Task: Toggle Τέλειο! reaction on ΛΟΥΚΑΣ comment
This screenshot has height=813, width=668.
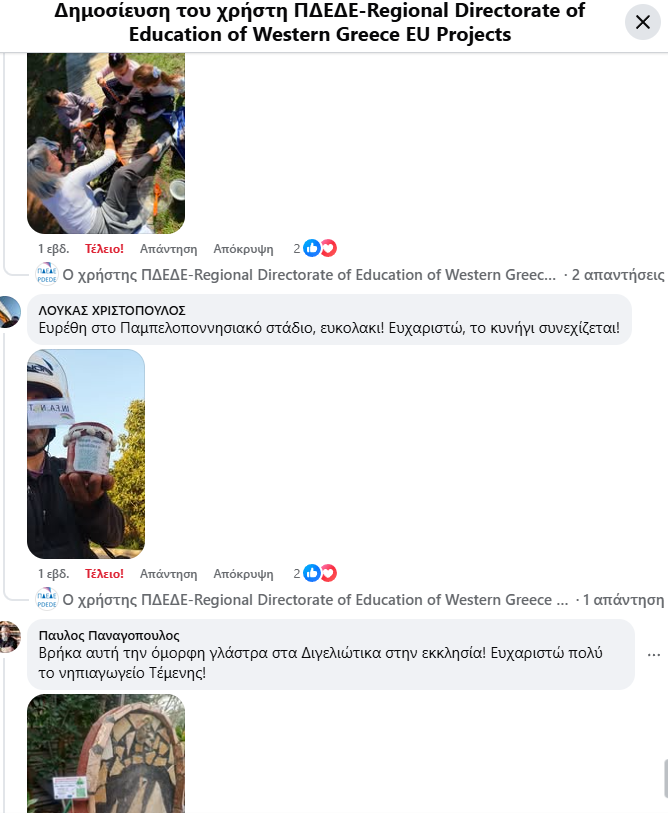Action: pyautogui.click(x=104, y=574)
